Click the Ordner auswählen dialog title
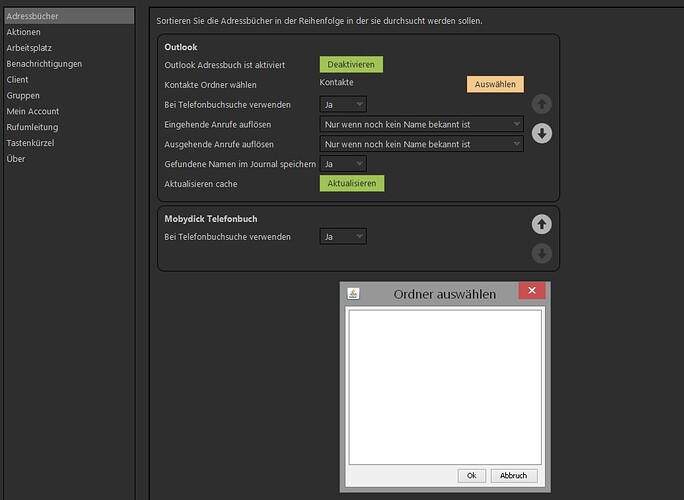The width and height of the screenshot is (684, 500). pos(445,294)
